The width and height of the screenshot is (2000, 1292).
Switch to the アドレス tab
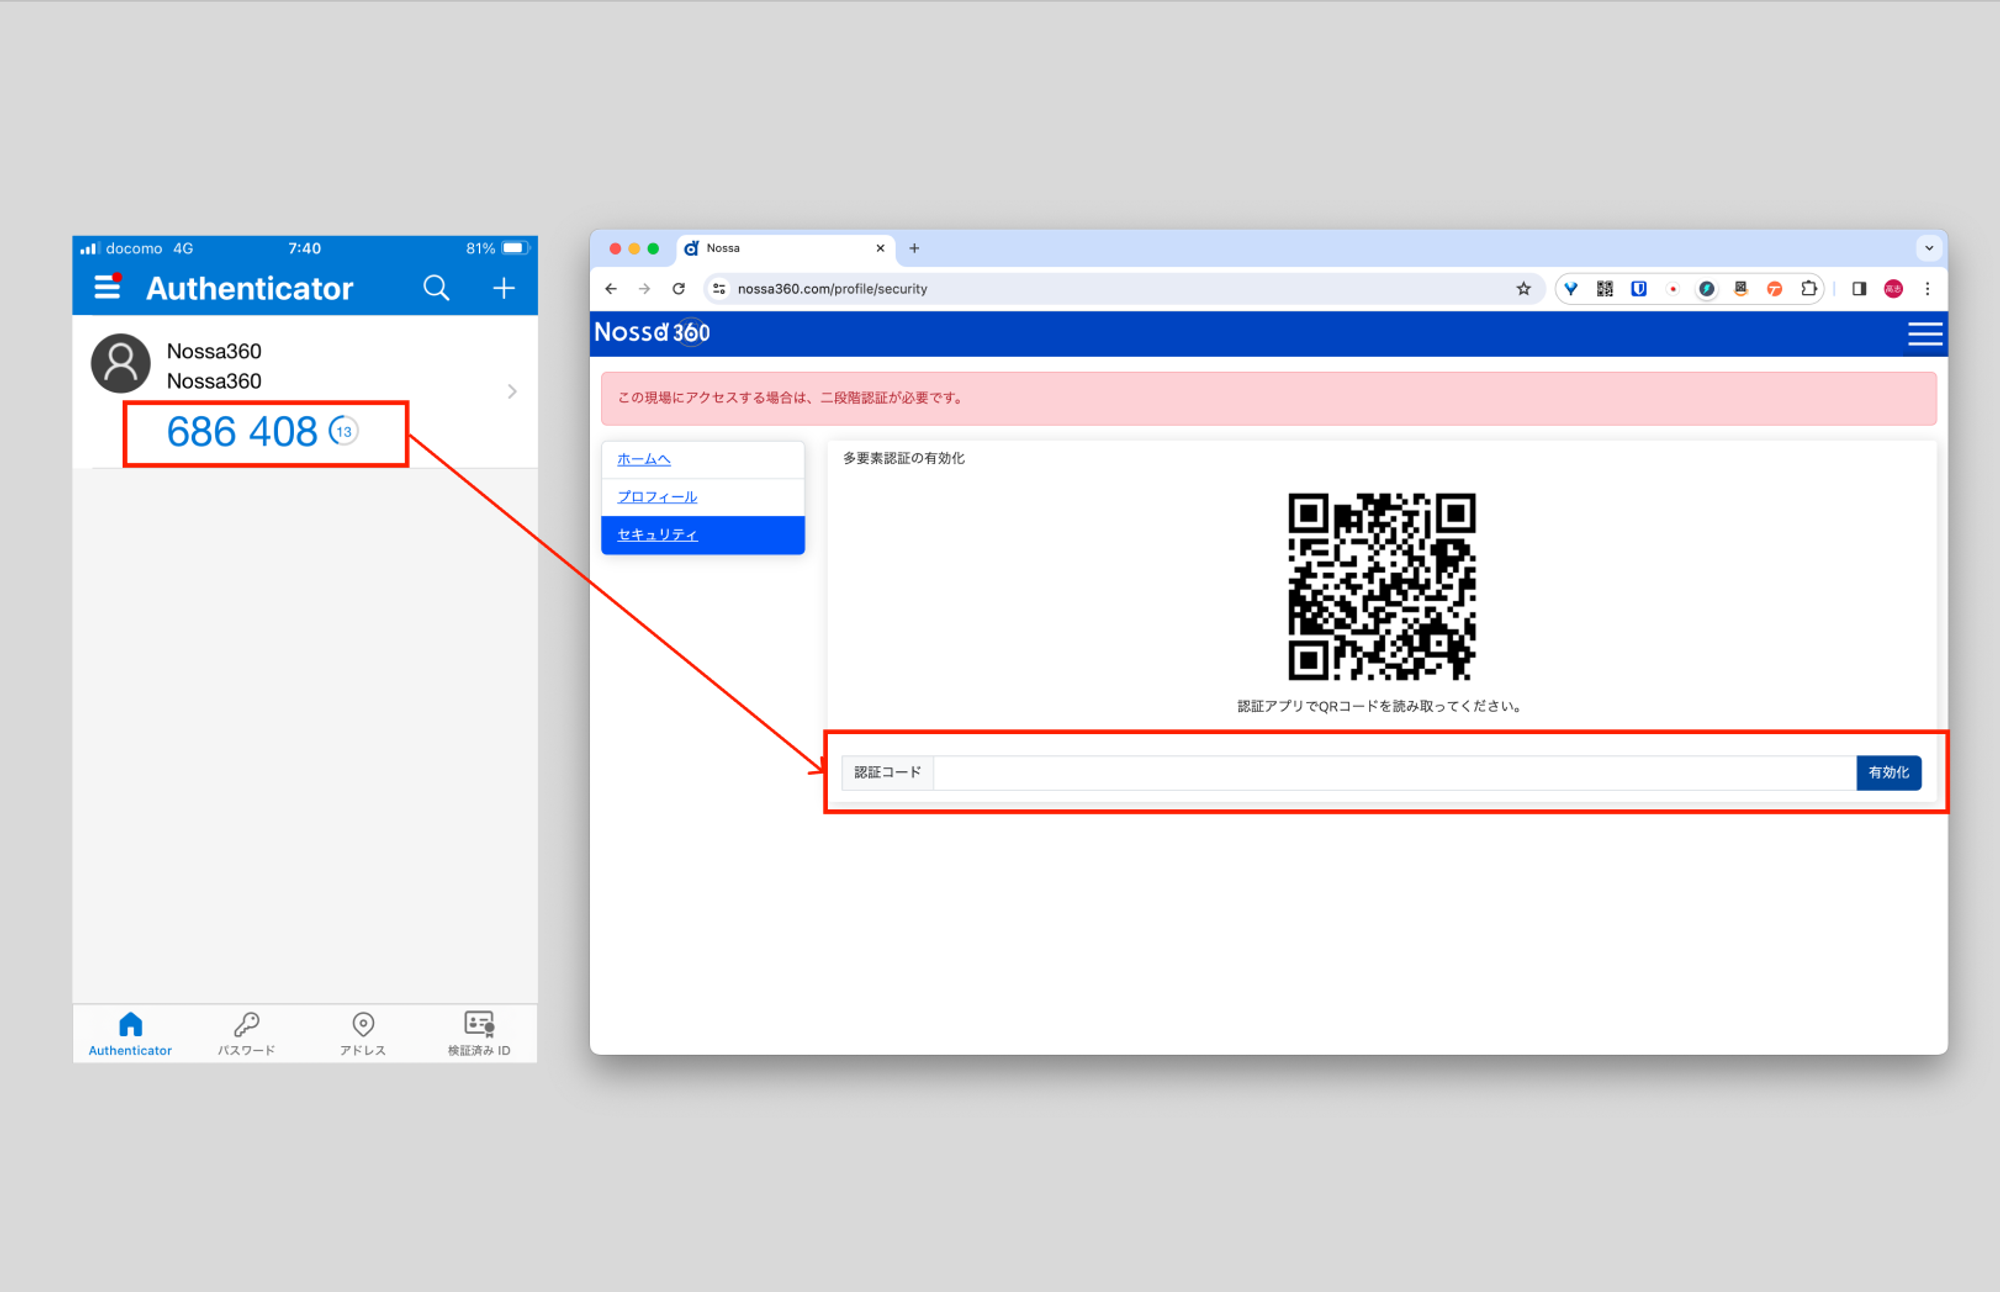point(363,1034)
